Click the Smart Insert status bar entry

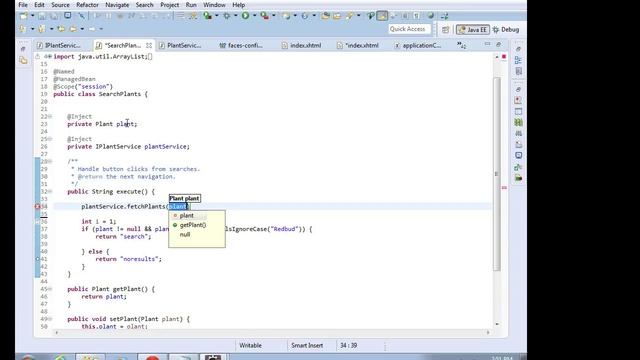coord(307,345)
